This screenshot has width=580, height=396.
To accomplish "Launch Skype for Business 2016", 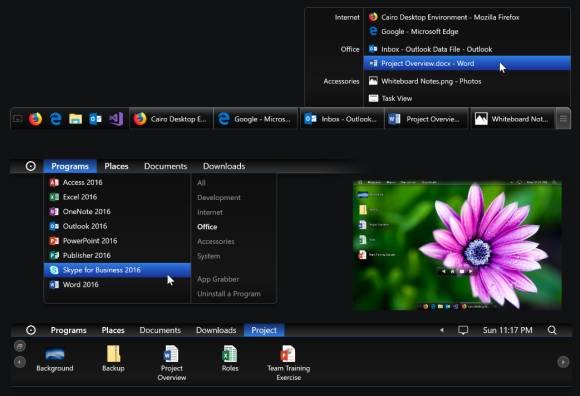I will 117,270.
